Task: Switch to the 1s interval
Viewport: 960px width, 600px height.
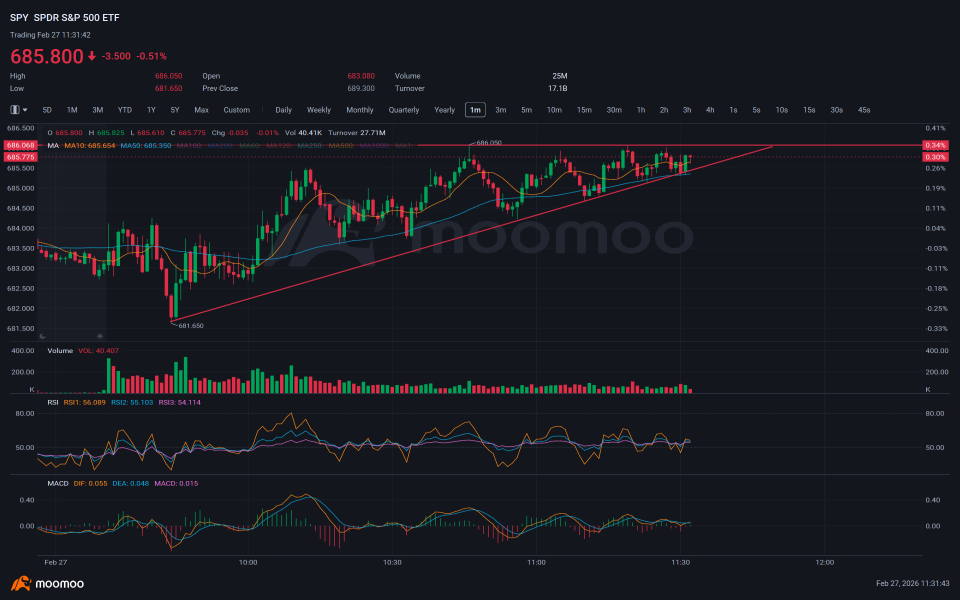Action: click(x=733, y=110)
